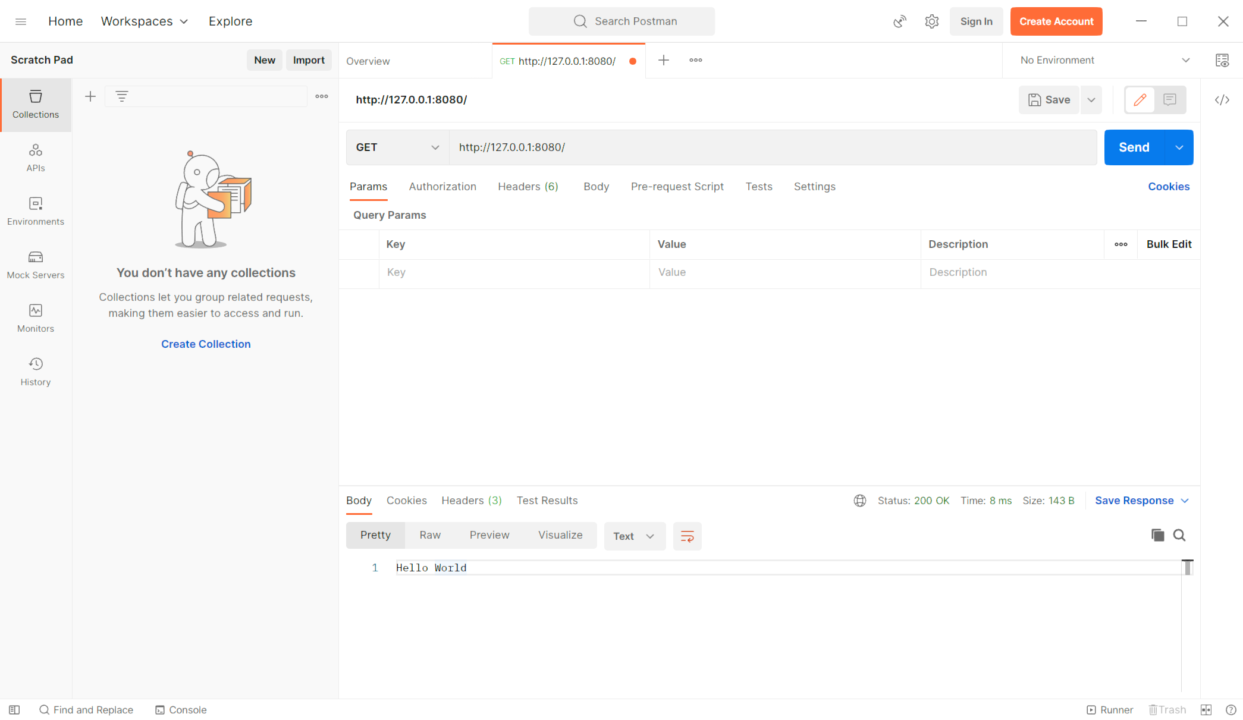
Task: Click the query param Key input cell
Action: click(514, 273)
